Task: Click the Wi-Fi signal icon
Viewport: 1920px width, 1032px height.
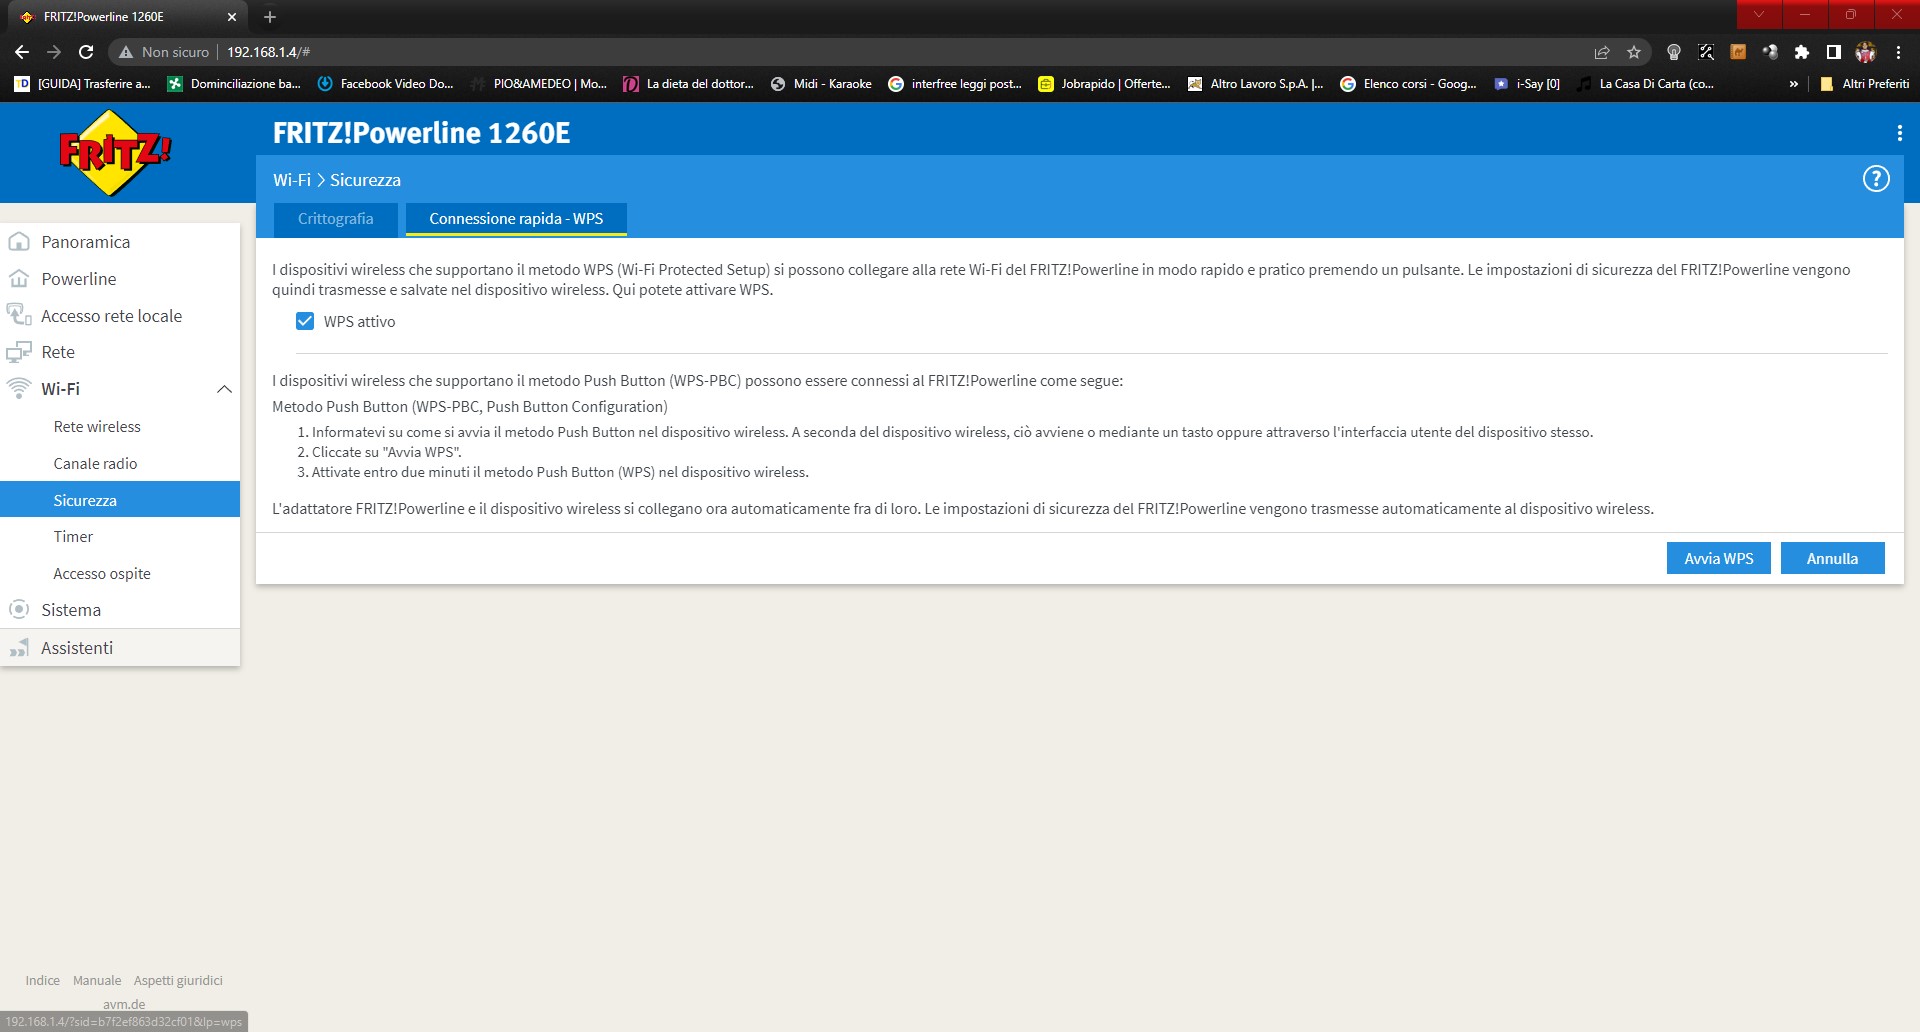Action: (19, 388)
